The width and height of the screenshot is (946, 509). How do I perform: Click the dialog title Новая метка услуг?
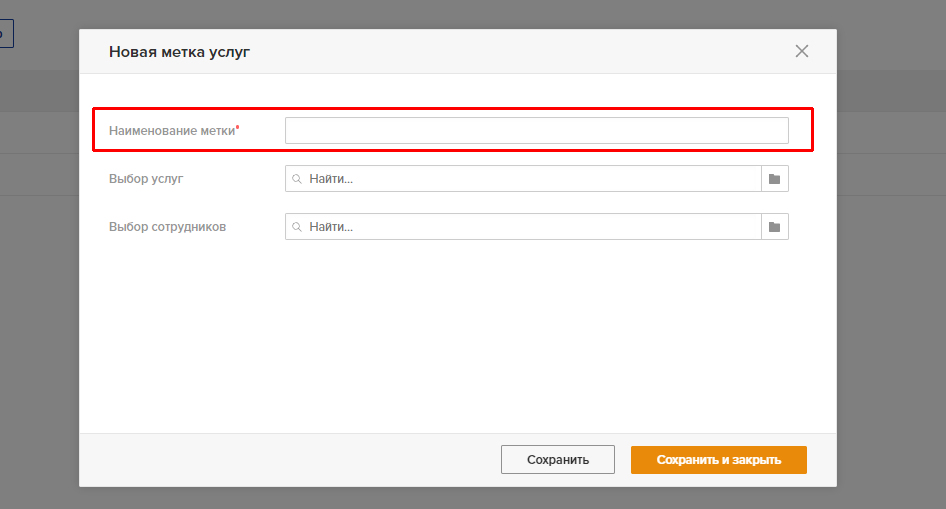point(179,52)
